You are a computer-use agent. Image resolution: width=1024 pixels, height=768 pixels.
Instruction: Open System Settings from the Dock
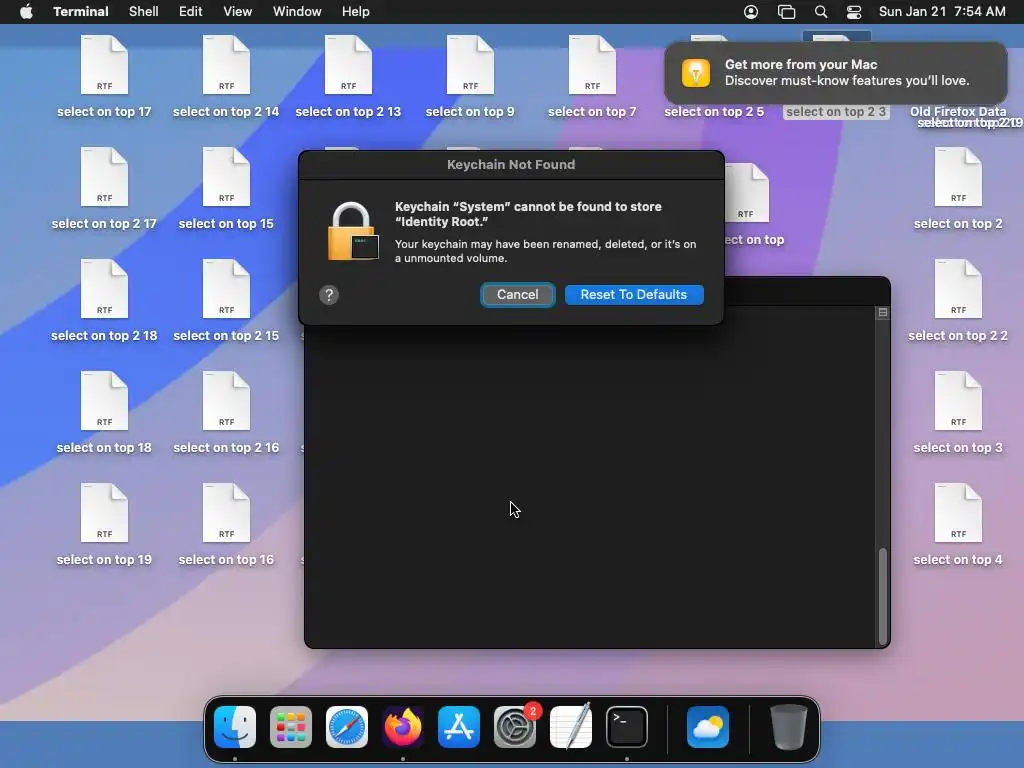[x=515, y=727]
